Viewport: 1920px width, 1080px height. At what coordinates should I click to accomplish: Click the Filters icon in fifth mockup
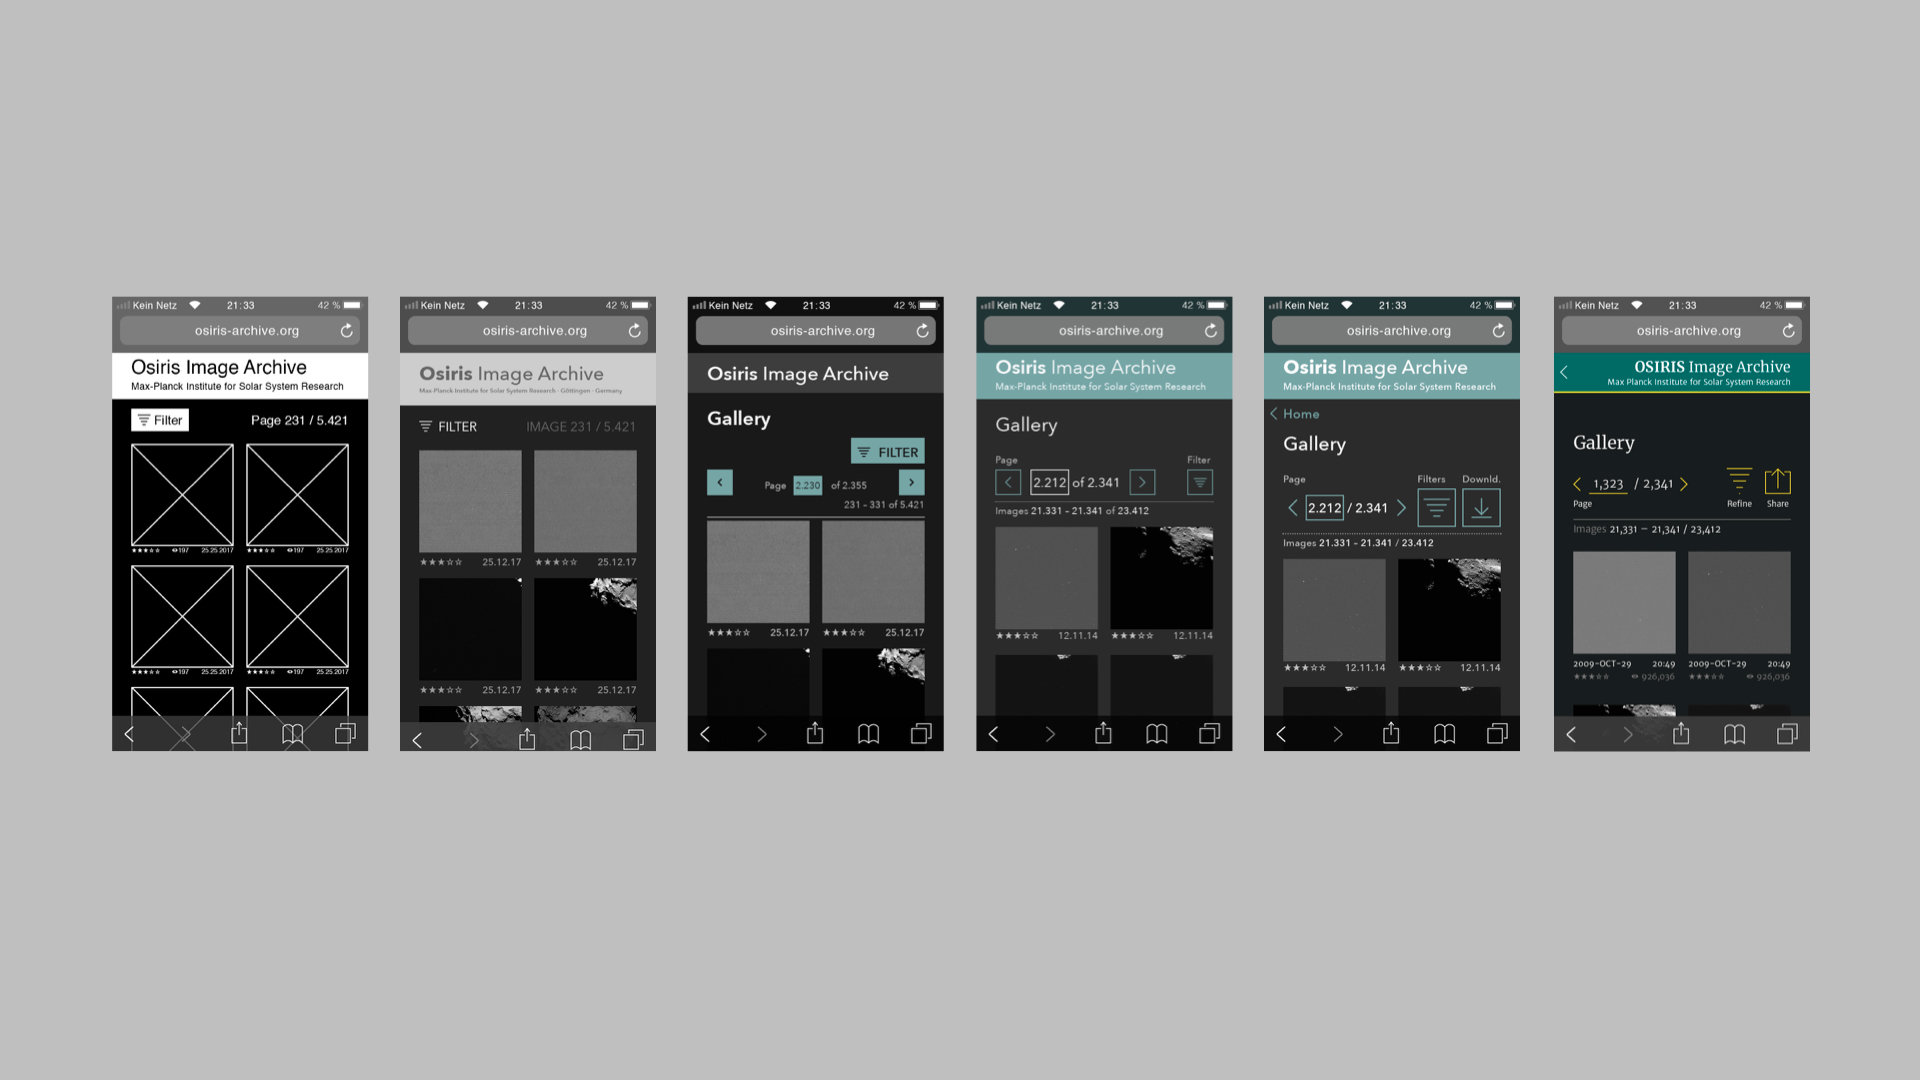coord(1435,508)
